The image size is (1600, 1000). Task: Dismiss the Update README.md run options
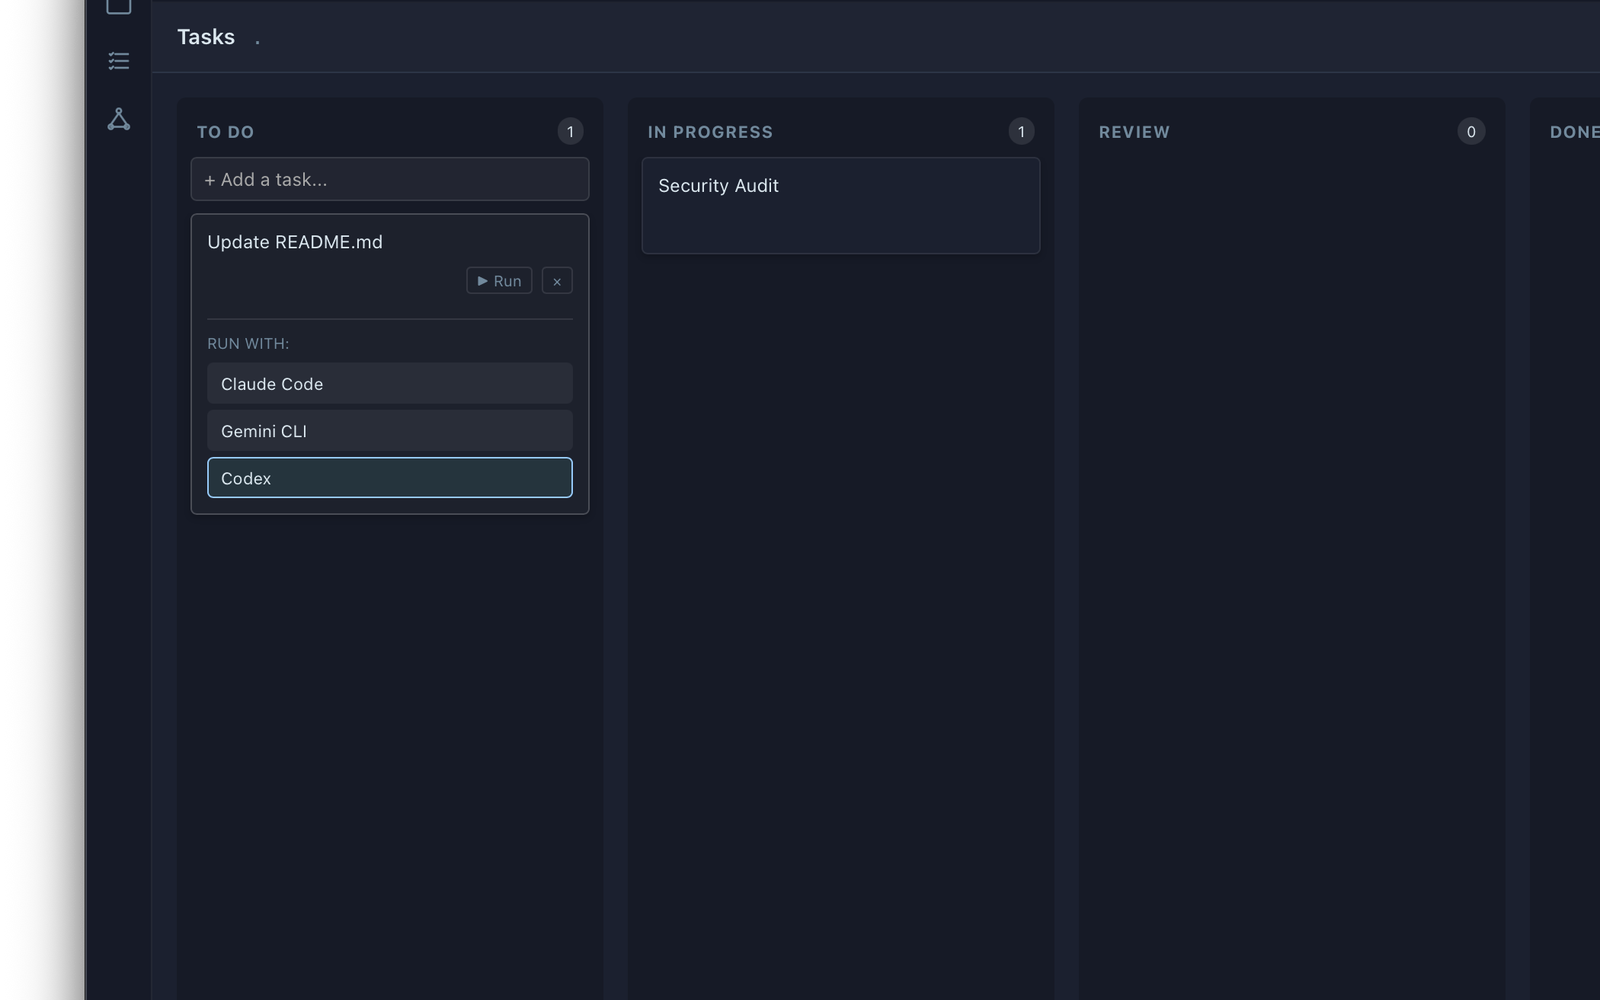coord(556,280)
